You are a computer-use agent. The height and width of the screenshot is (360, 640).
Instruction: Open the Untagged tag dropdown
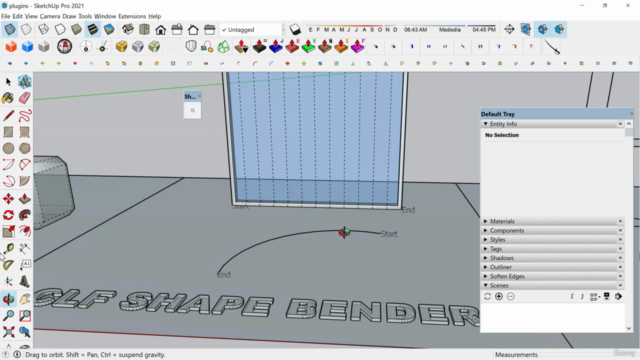[x=251, y=30]
